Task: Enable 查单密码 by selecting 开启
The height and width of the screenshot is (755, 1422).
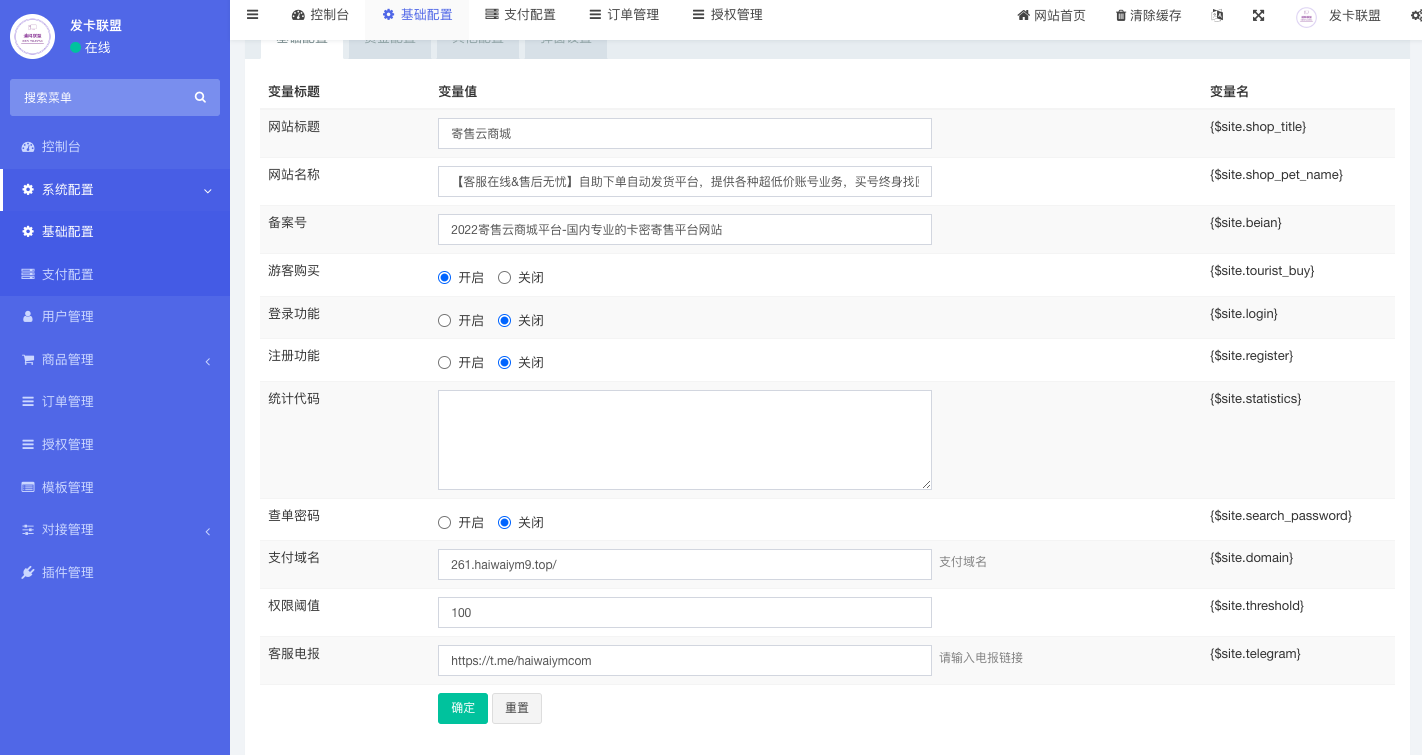Action: click(445, 523)
